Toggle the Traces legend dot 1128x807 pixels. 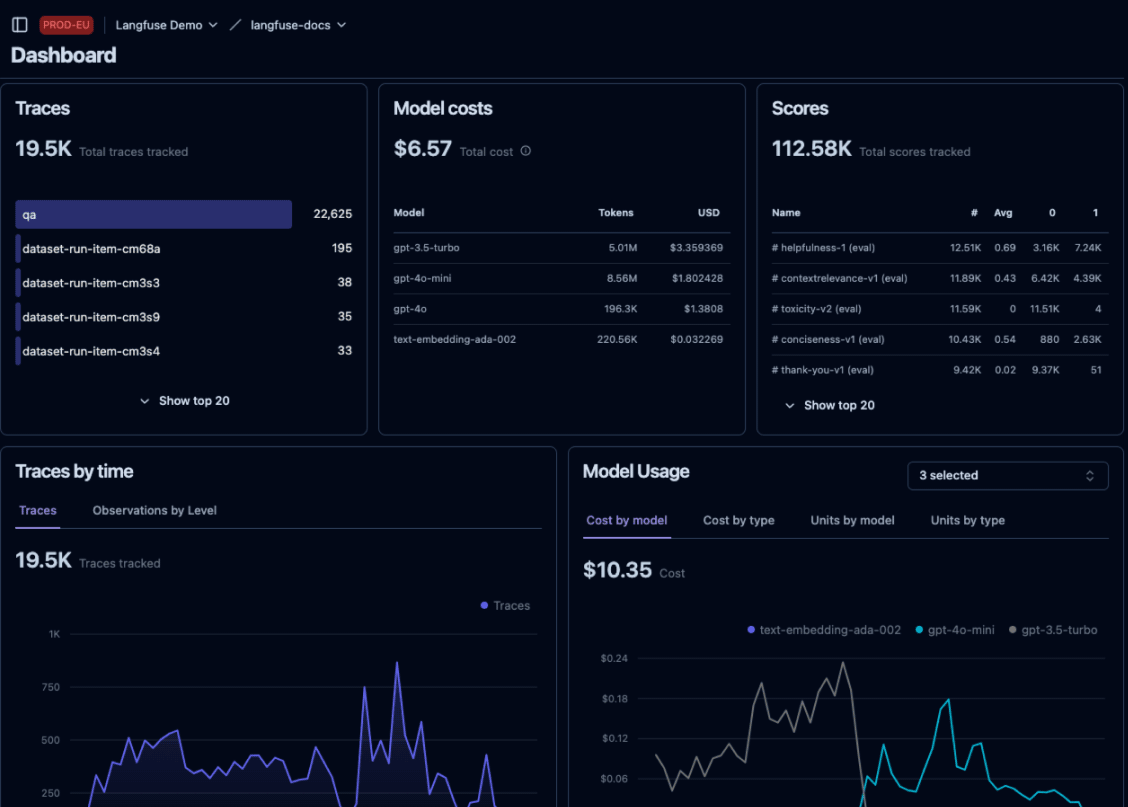[485, 606]
